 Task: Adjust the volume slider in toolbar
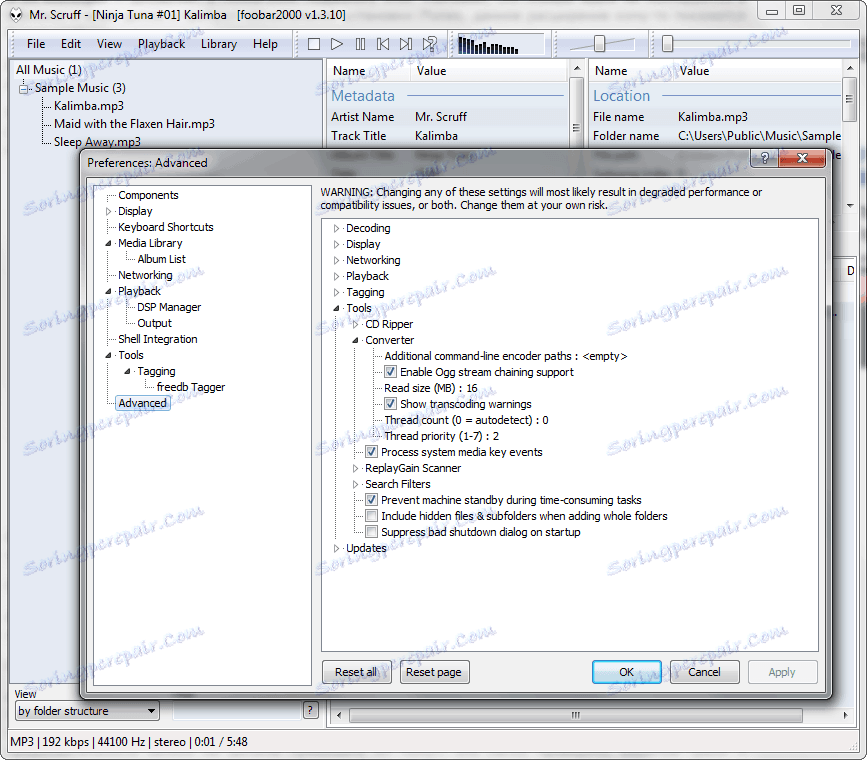coord(599,44)
